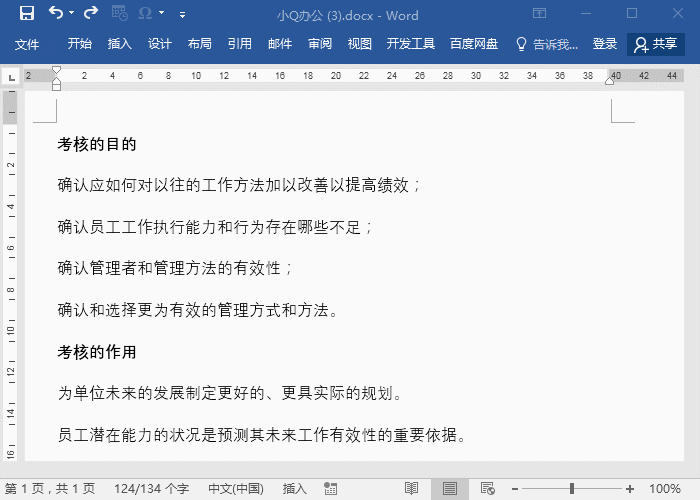Open Customize Quick Access Toolbar dropdown

pyautogui.click(x=182, y=15)
